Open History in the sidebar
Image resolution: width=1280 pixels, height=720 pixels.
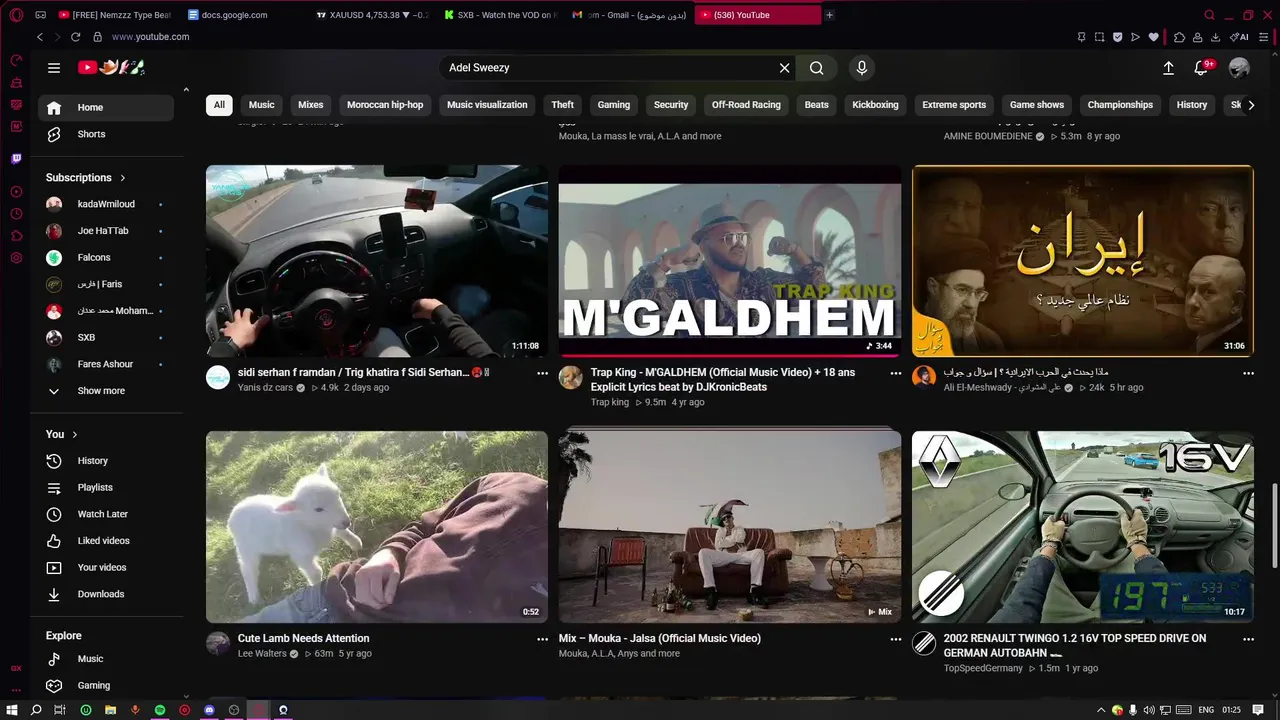tap(106, 461)
